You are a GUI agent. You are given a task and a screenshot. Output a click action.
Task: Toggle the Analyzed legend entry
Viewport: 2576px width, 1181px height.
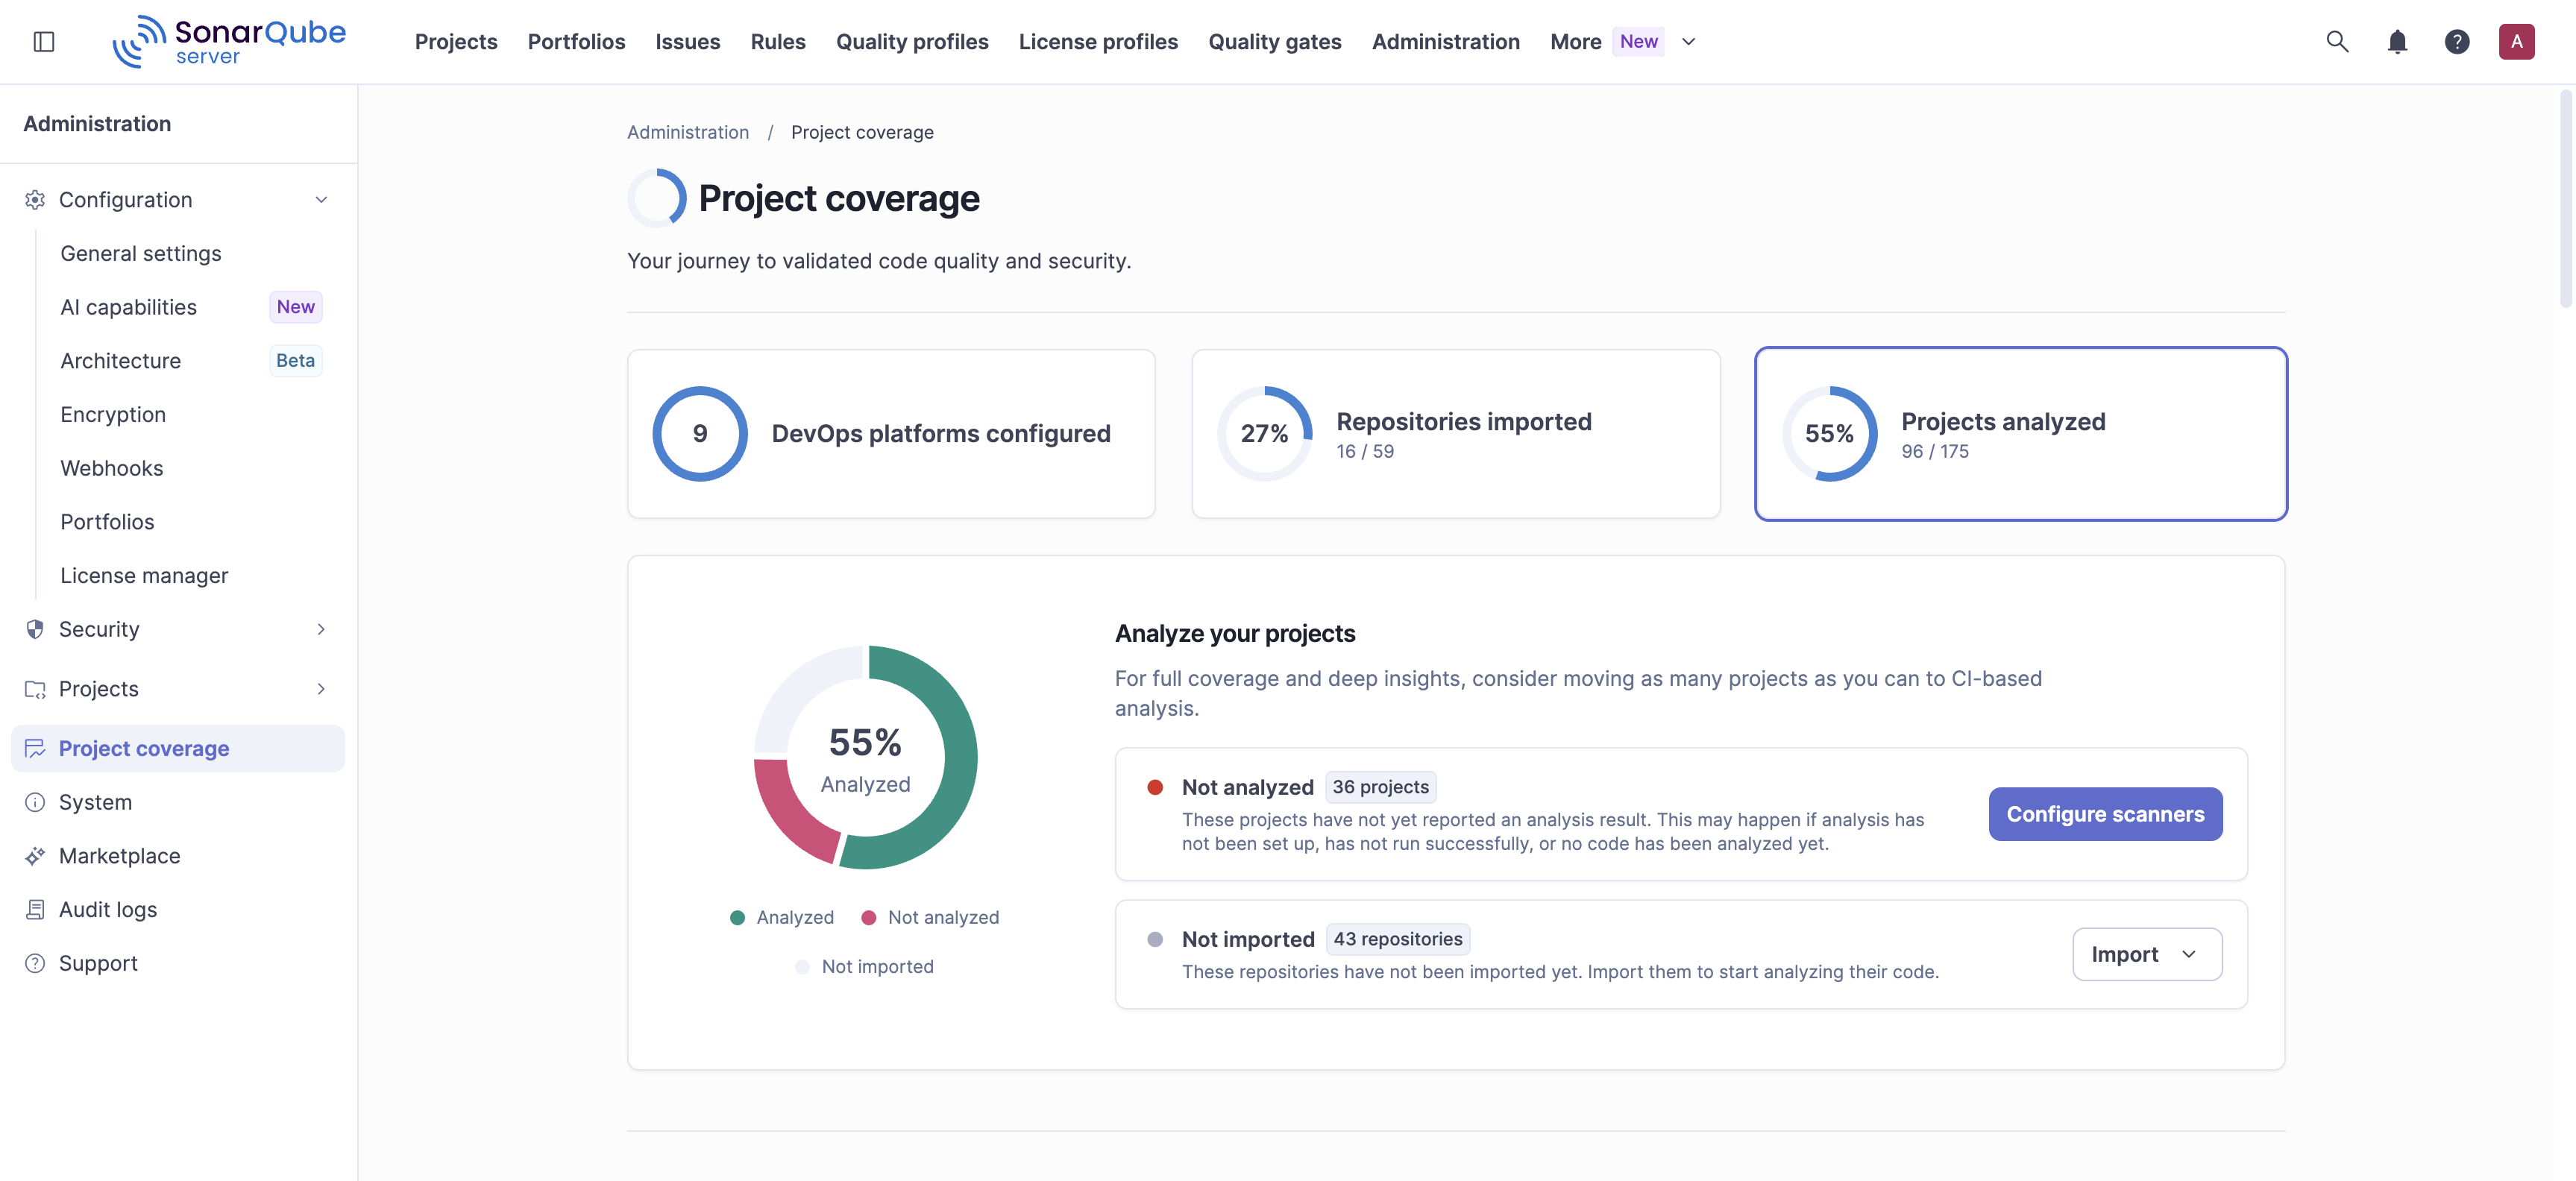(x=782, y=917)
